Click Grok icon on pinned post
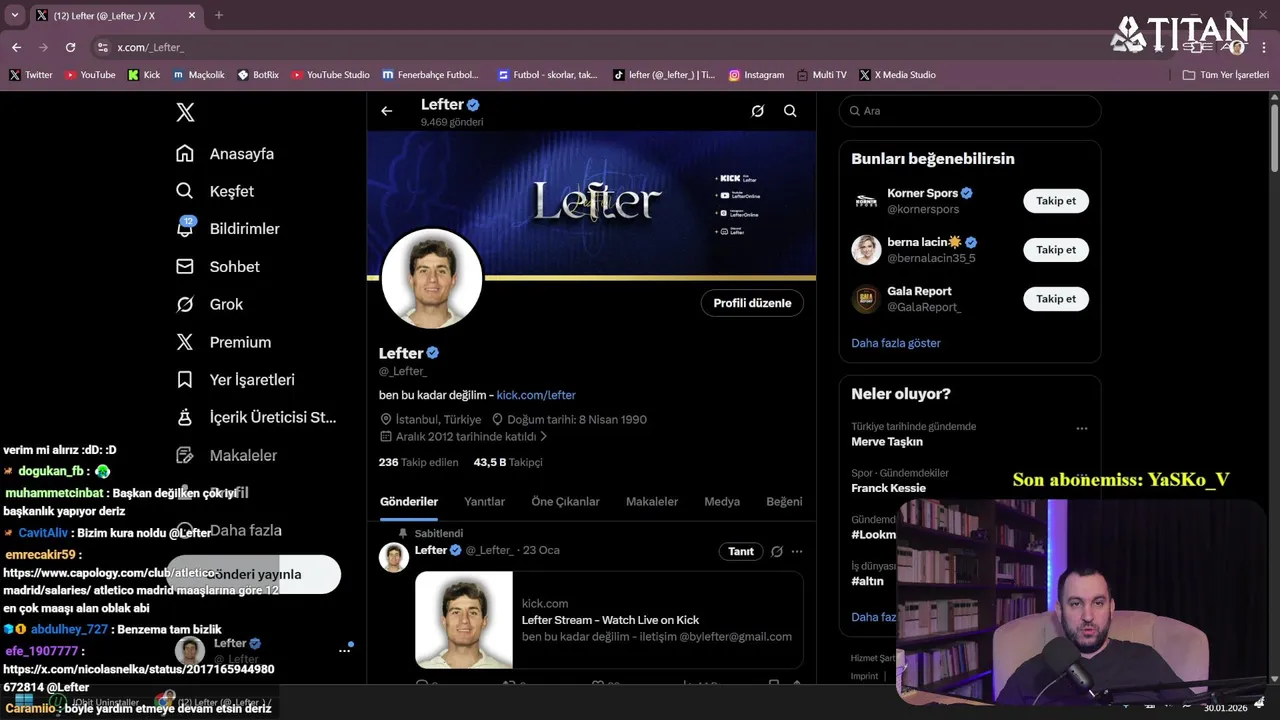This screenshot has width=1280, height=720. 777,551
